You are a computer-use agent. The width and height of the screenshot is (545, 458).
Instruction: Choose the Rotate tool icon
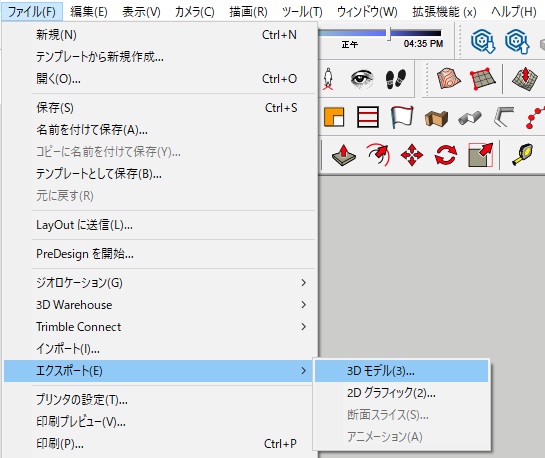point(446,155)
